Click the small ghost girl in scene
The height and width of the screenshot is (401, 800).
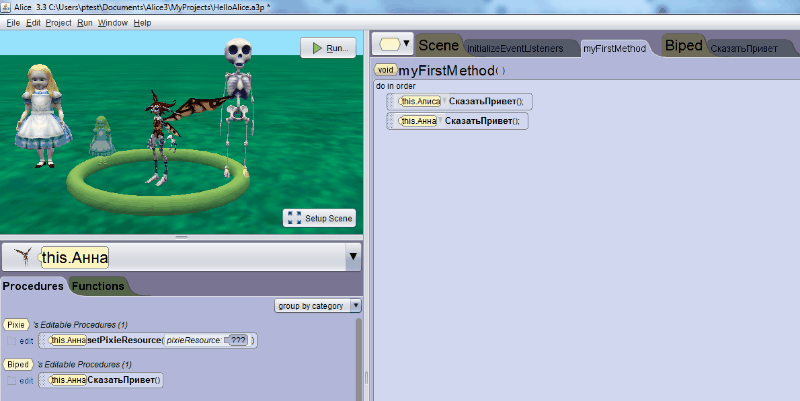click(102, 136)
